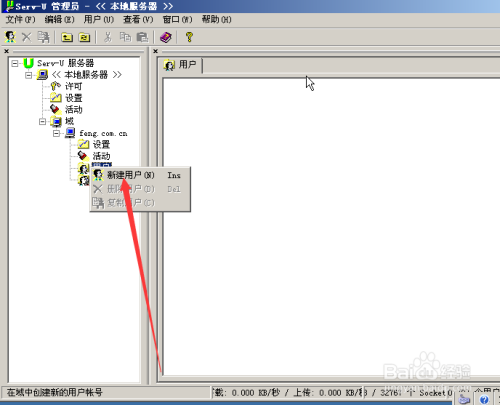
Task: Click the empty user list area
Action: point(331,227)
